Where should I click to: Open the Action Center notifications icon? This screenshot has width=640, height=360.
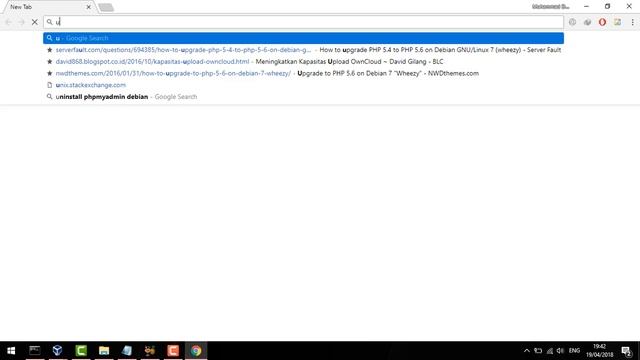[x=627, y=351]
